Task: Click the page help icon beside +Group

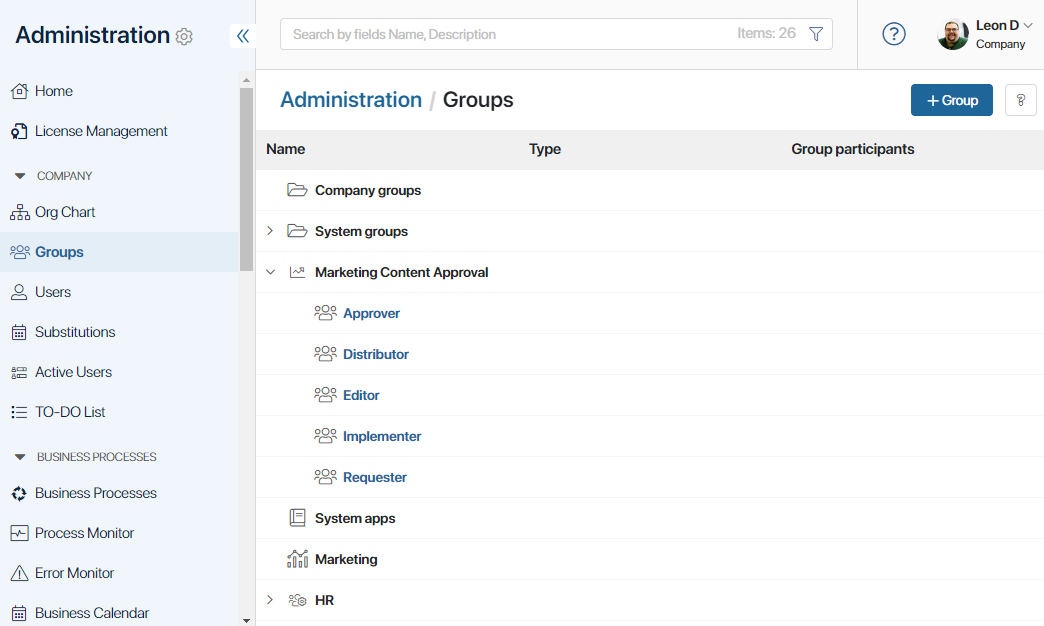Action: (1020, 100)
